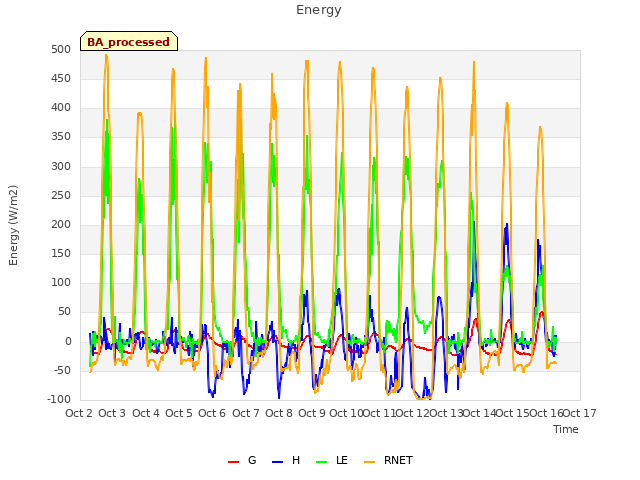Viewport: 640px width, 480px height.
Task: Click the Energy (W/m2) axis label
Action: (13, 225)
